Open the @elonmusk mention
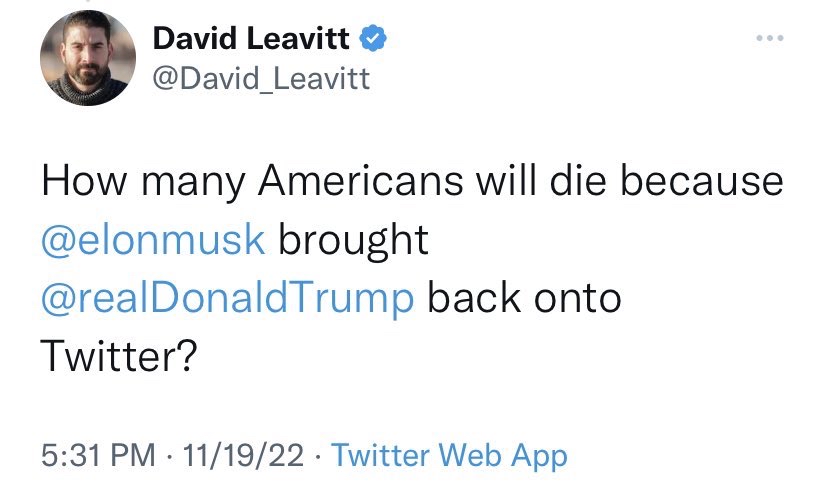This screenshot has width=828, height=499. (x=153, y=240)
